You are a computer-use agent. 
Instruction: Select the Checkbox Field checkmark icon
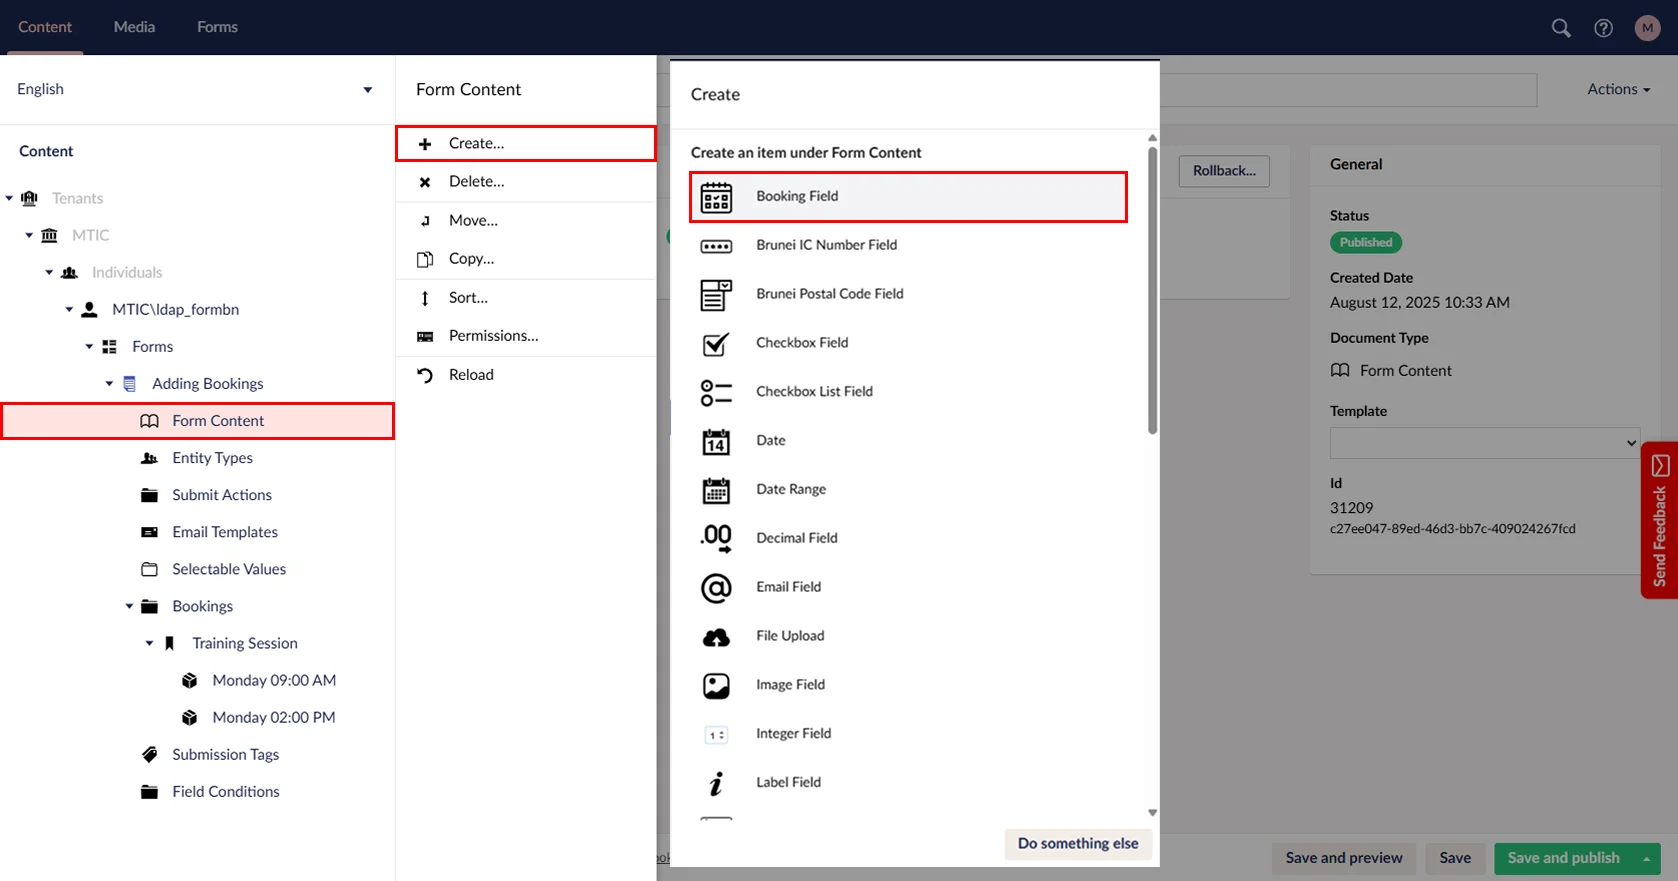[716, 344]
